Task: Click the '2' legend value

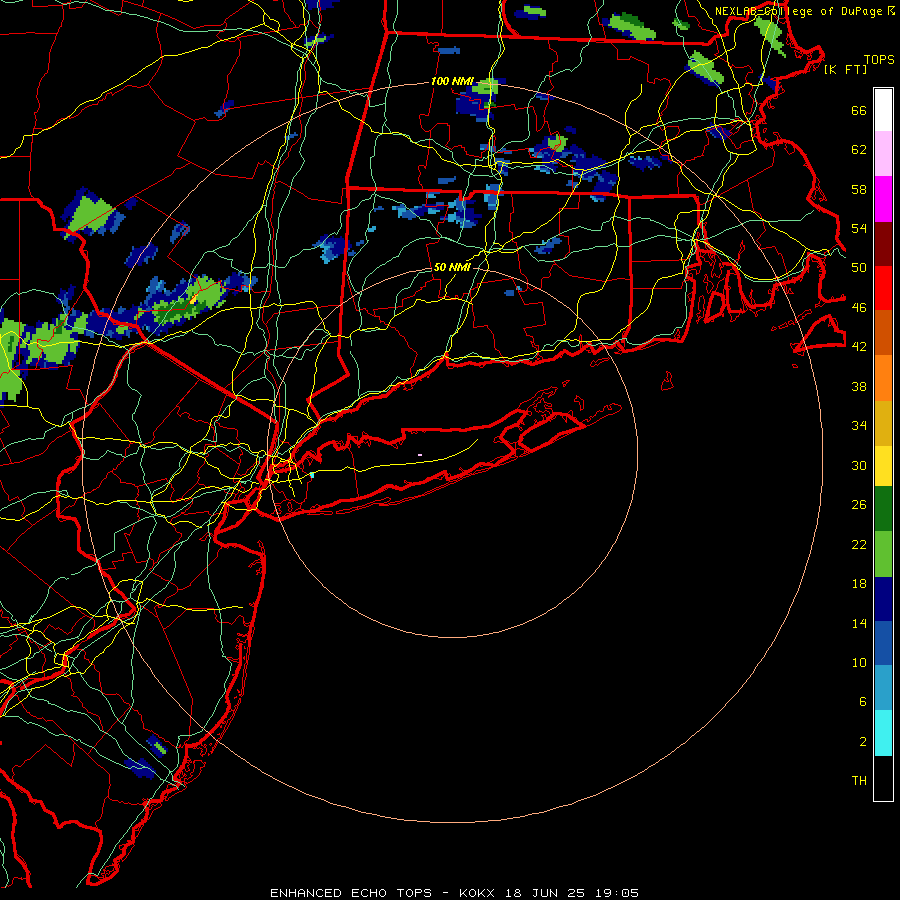Action: point(863,742)
